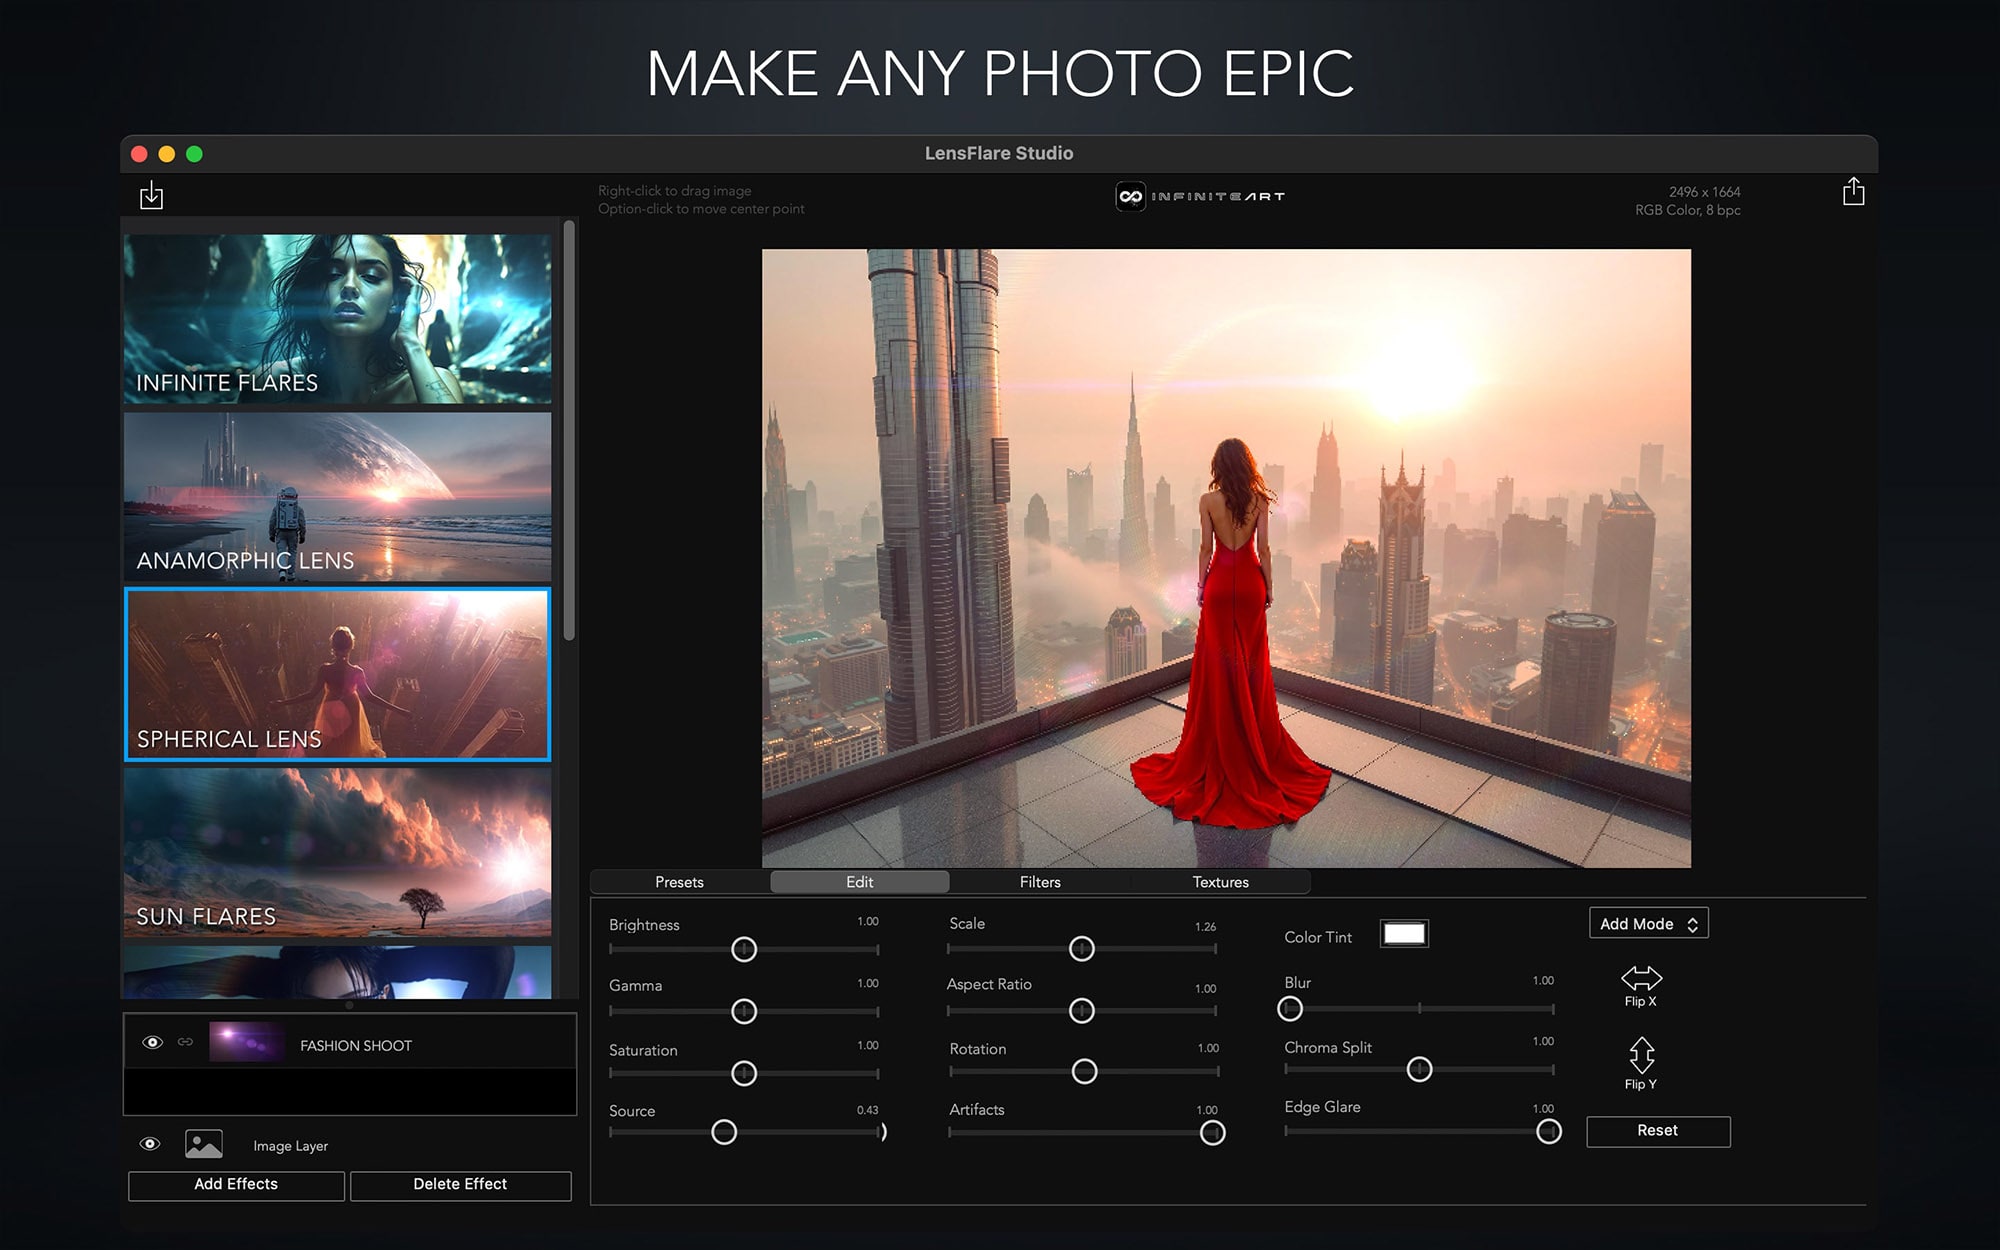Image resolution: width=2000 pixels, height=1250 pixels.
Task: Click the Reset button
Action: click(1657, 1130)
